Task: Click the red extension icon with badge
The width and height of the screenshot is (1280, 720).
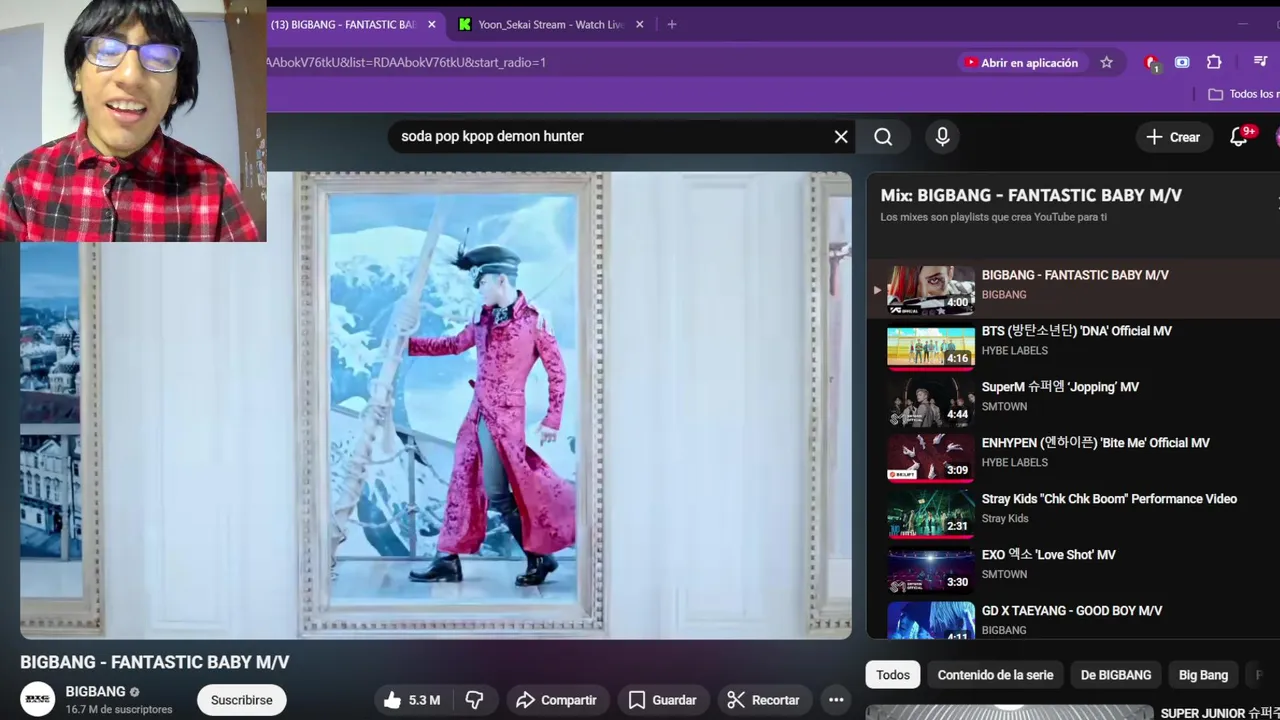Action: click(x=1152, y=63)
